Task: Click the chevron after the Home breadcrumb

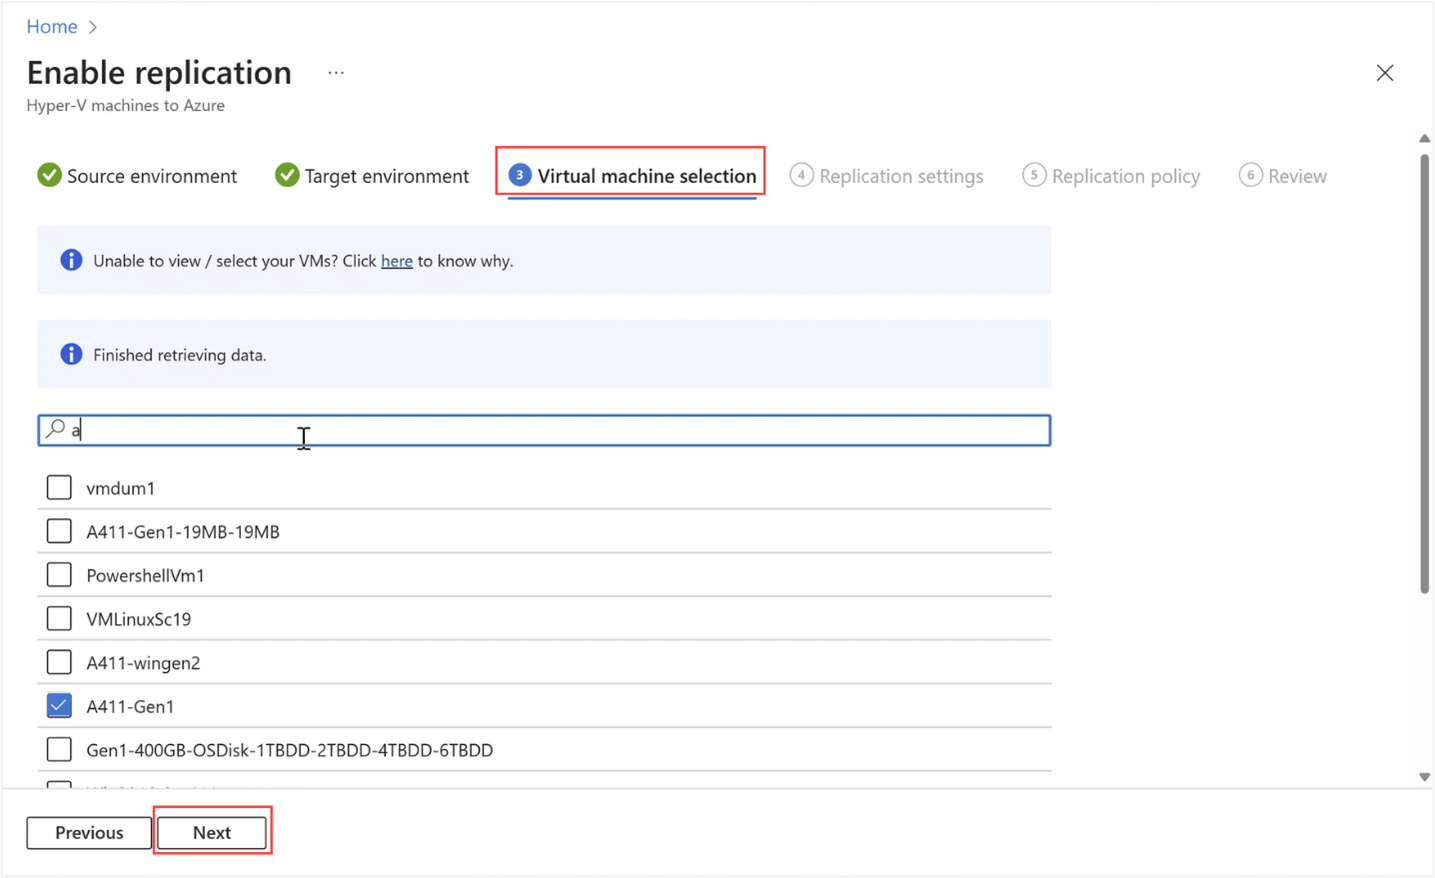Action: 92,27
